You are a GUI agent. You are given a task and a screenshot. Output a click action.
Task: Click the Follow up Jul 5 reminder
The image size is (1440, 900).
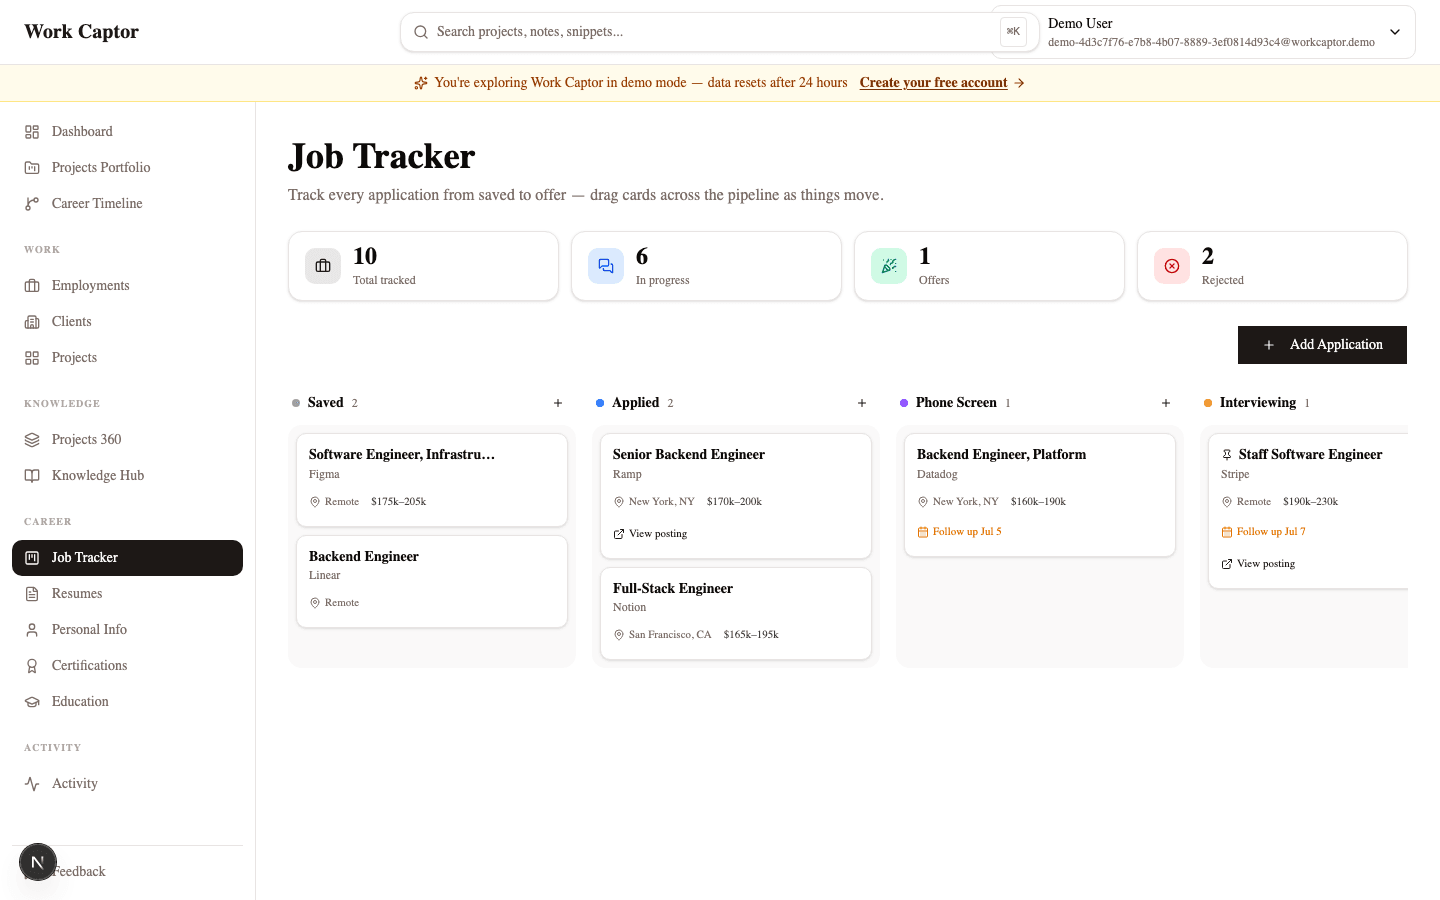tap(959, 532)
